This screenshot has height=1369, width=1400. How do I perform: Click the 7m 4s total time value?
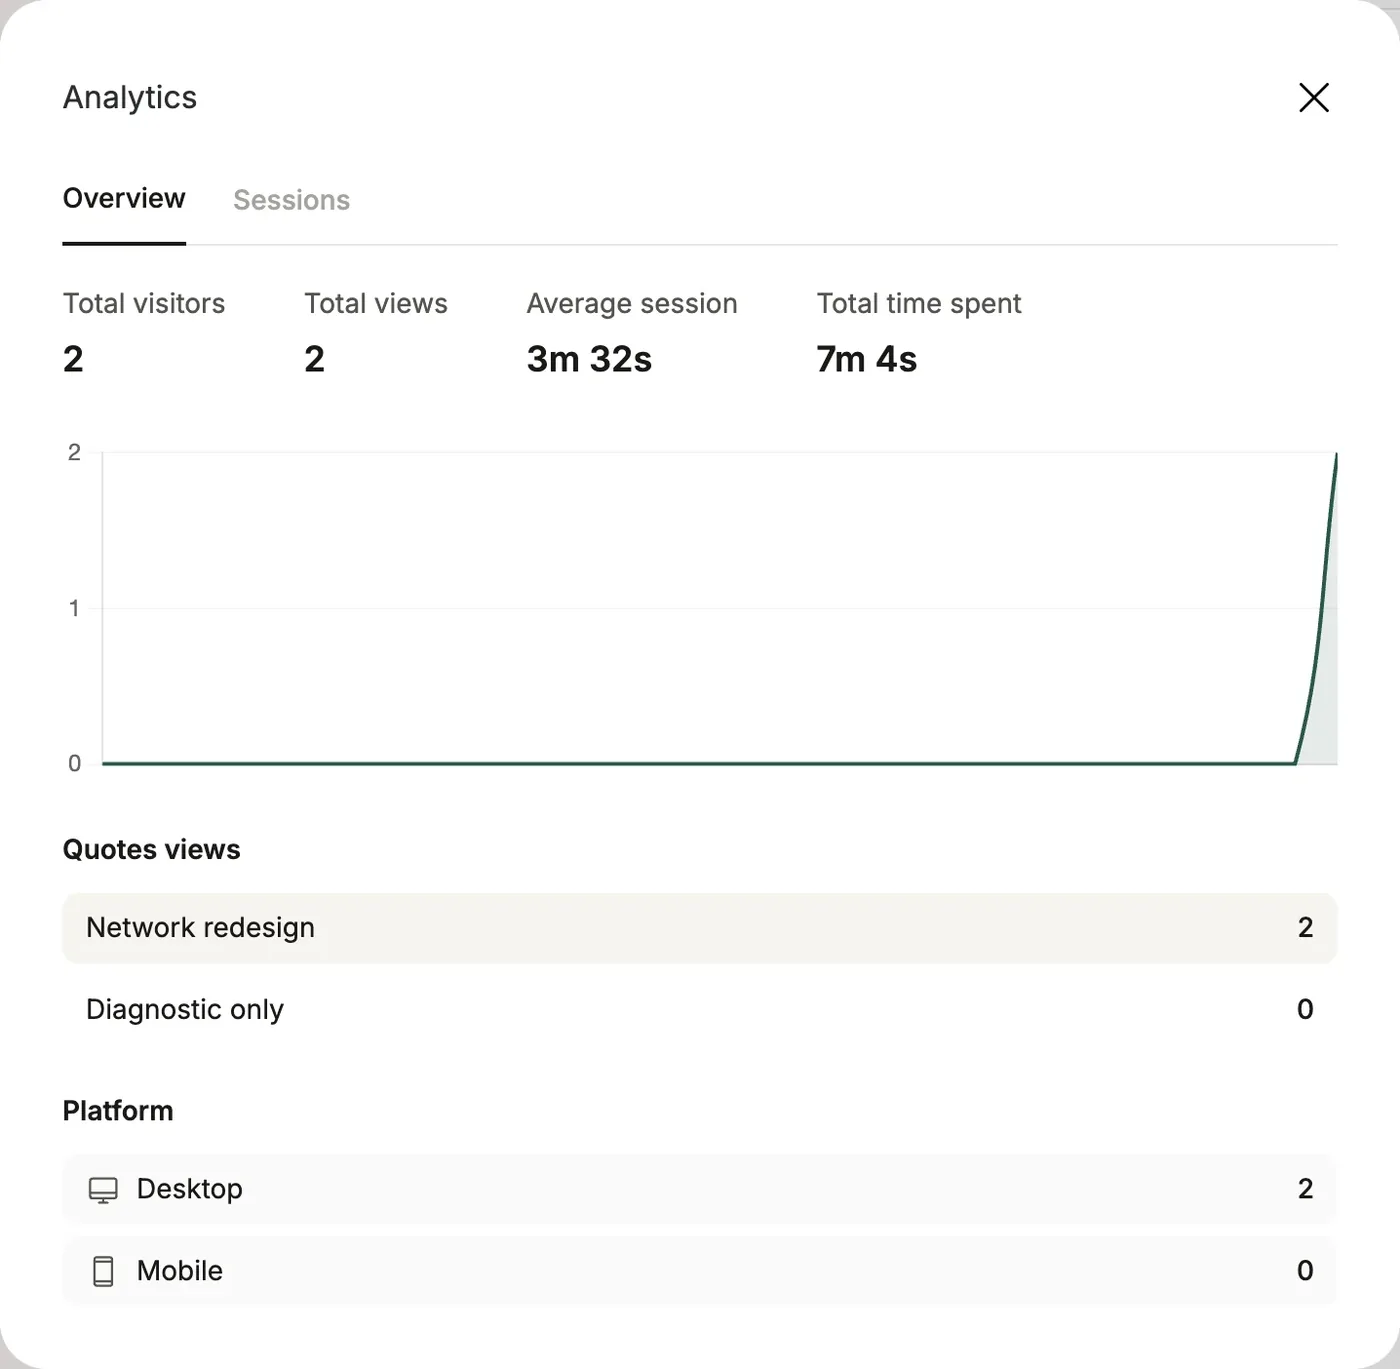point(866,359)
